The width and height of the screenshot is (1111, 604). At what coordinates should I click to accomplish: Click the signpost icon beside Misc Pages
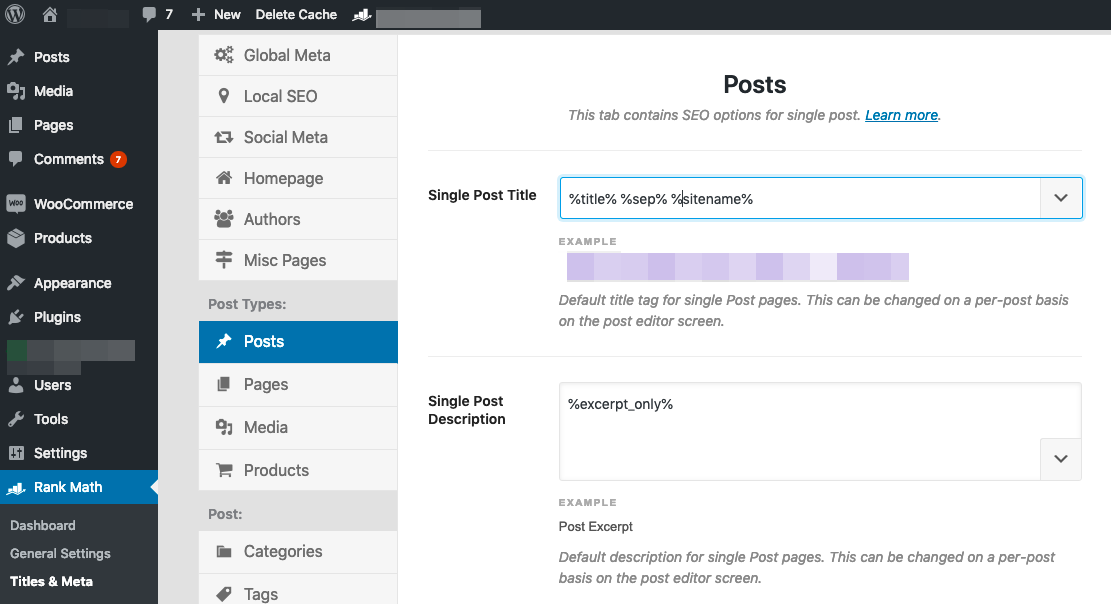[x=224, y=260]
